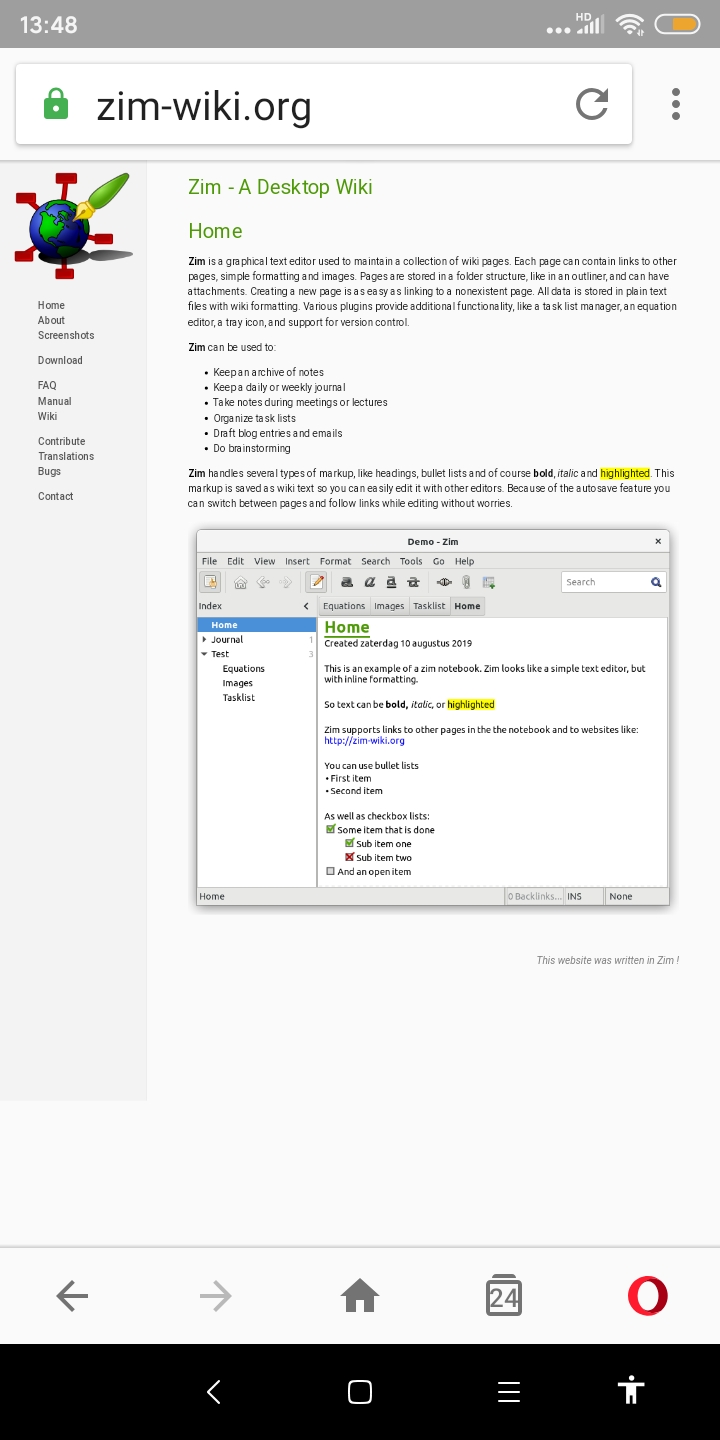Click magnifier search icon in Demo - Zim screenshot
Image resolution: width=720 pixels, height=1440 pixels.
coord(656,582)
